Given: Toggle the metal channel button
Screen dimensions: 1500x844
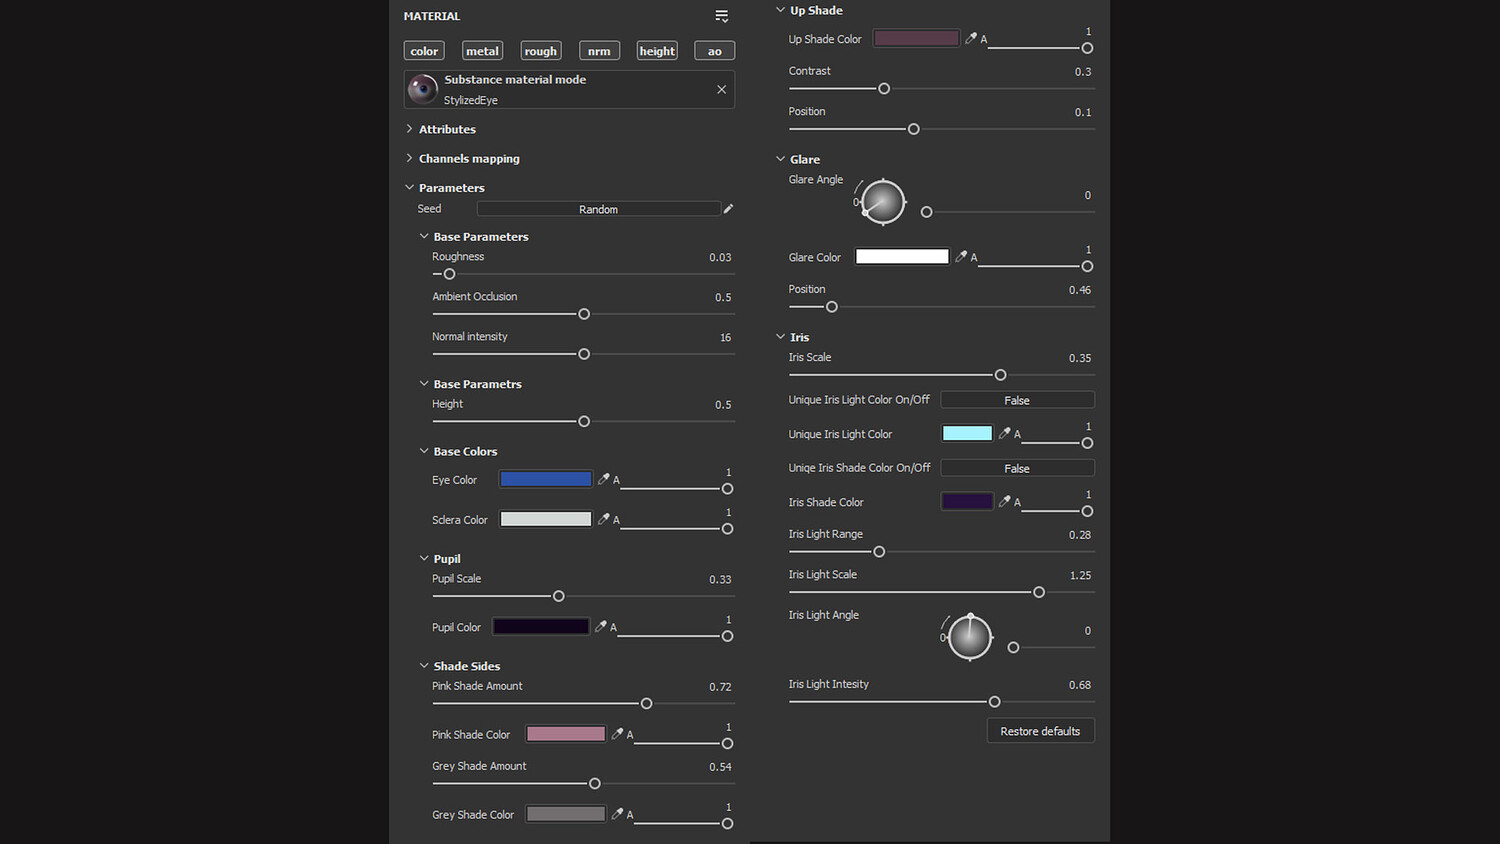Looking at the screenshot, I should click(x=482, y=51).
